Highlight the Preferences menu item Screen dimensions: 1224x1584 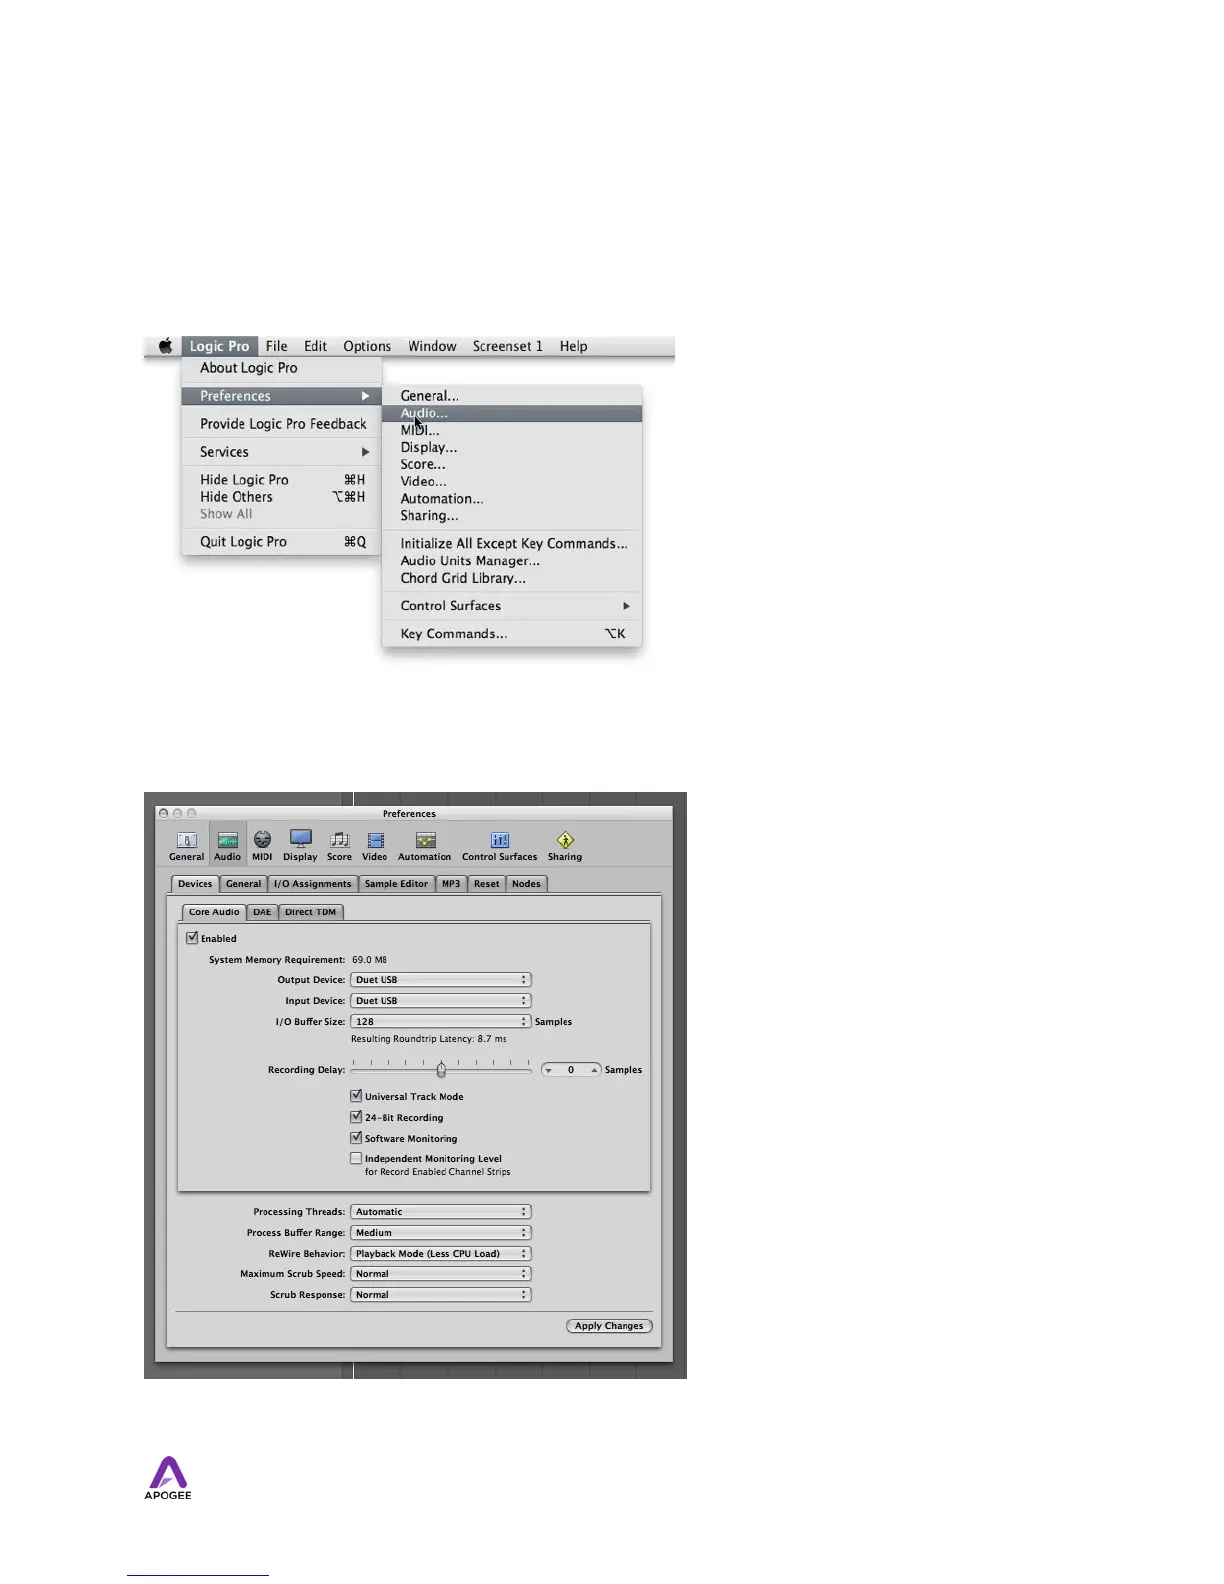[282, 396]
